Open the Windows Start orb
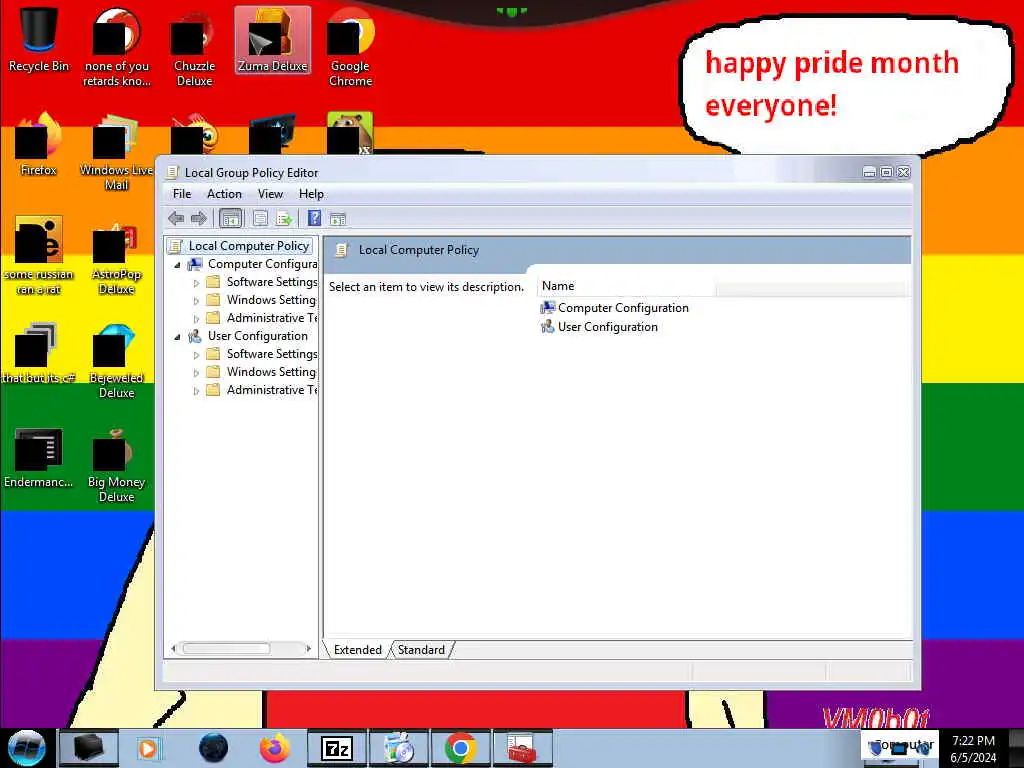The image size is (1024, 768). pos(27,748)
